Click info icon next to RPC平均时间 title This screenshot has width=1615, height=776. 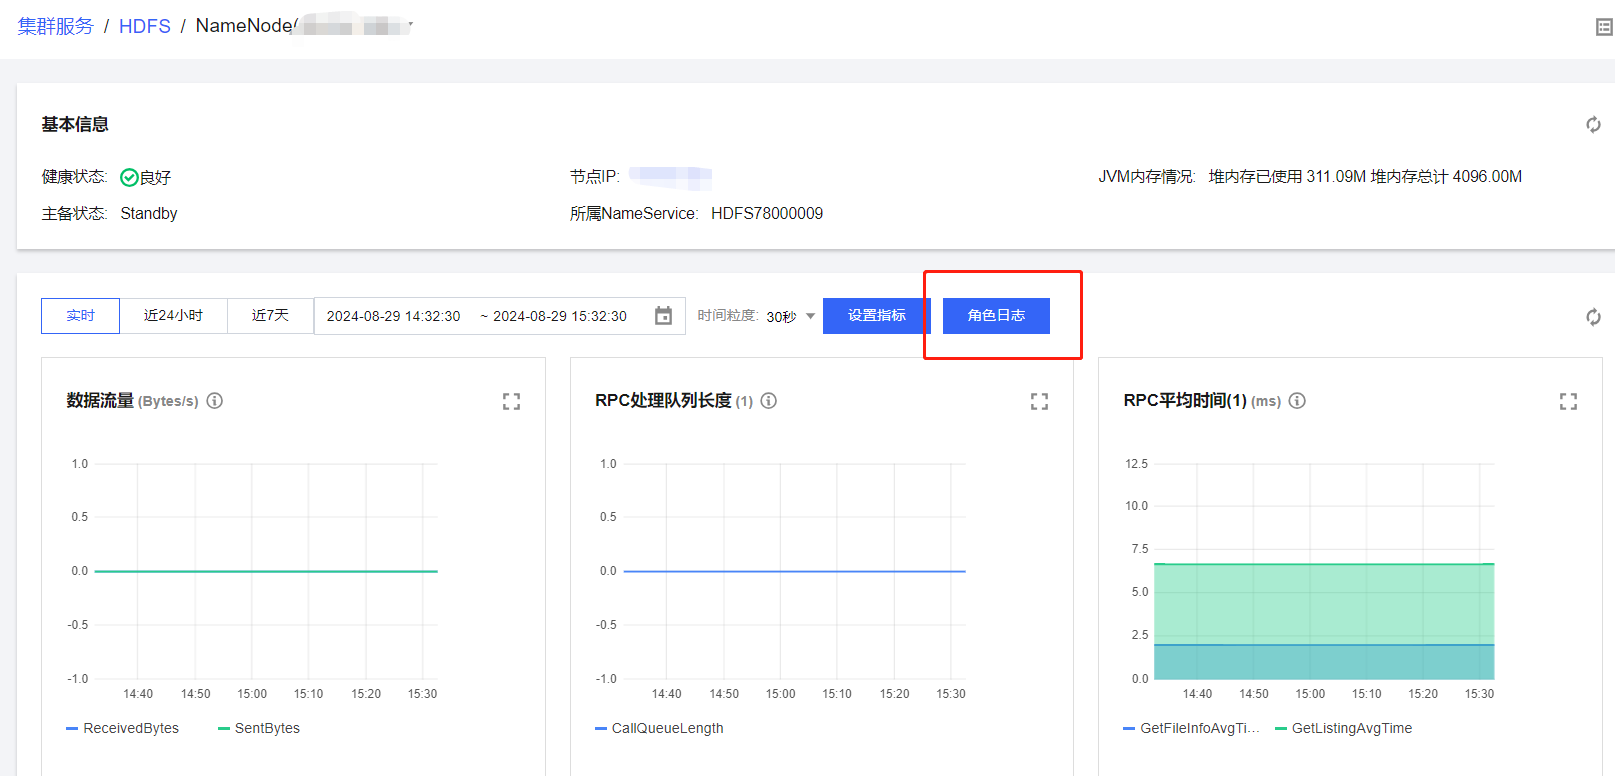point(1297,401)
